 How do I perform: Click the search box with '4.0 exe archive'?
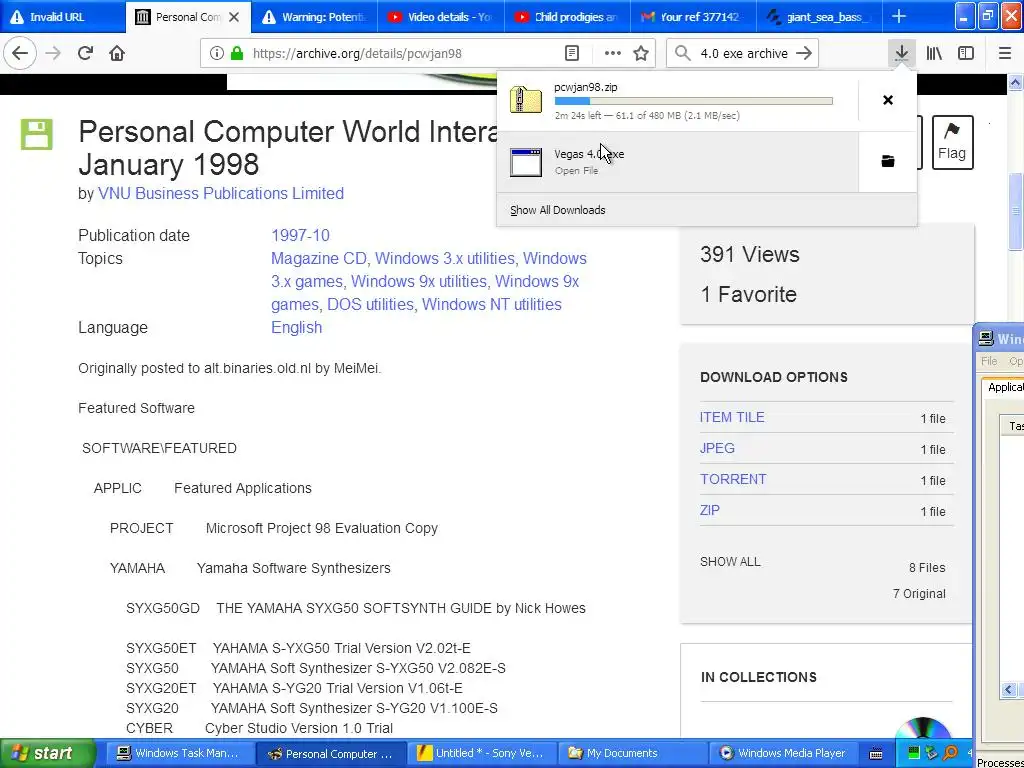pos(744,54)
